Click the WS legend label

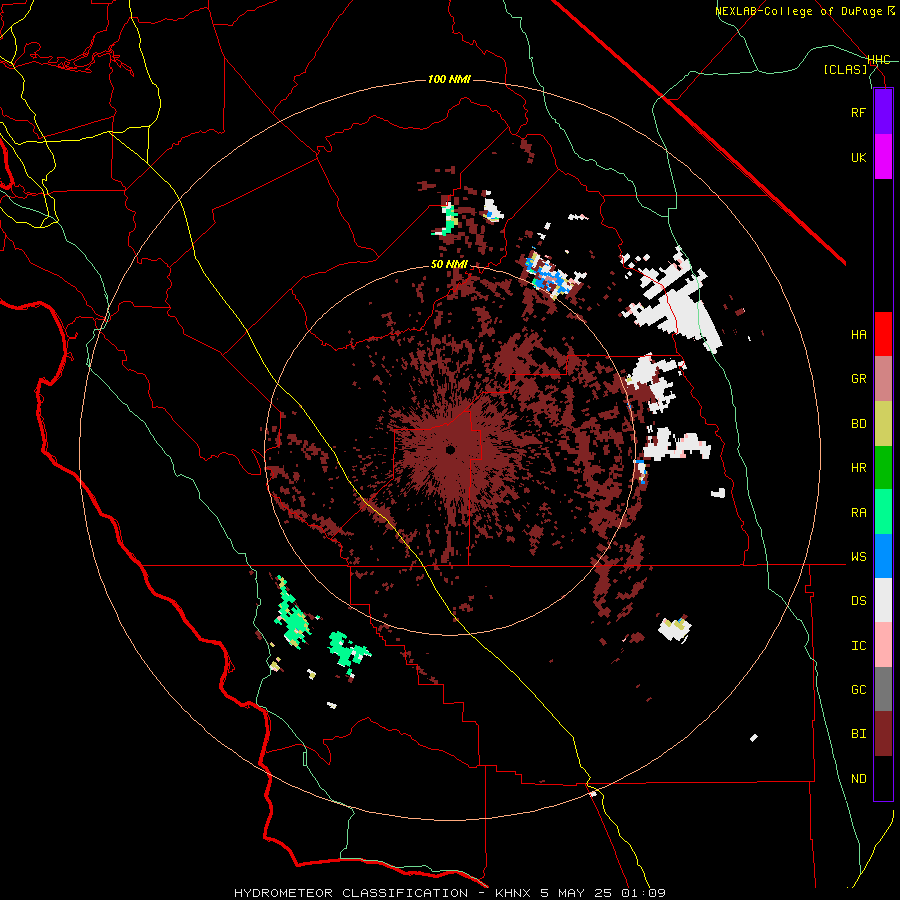[x=858, y=557]
